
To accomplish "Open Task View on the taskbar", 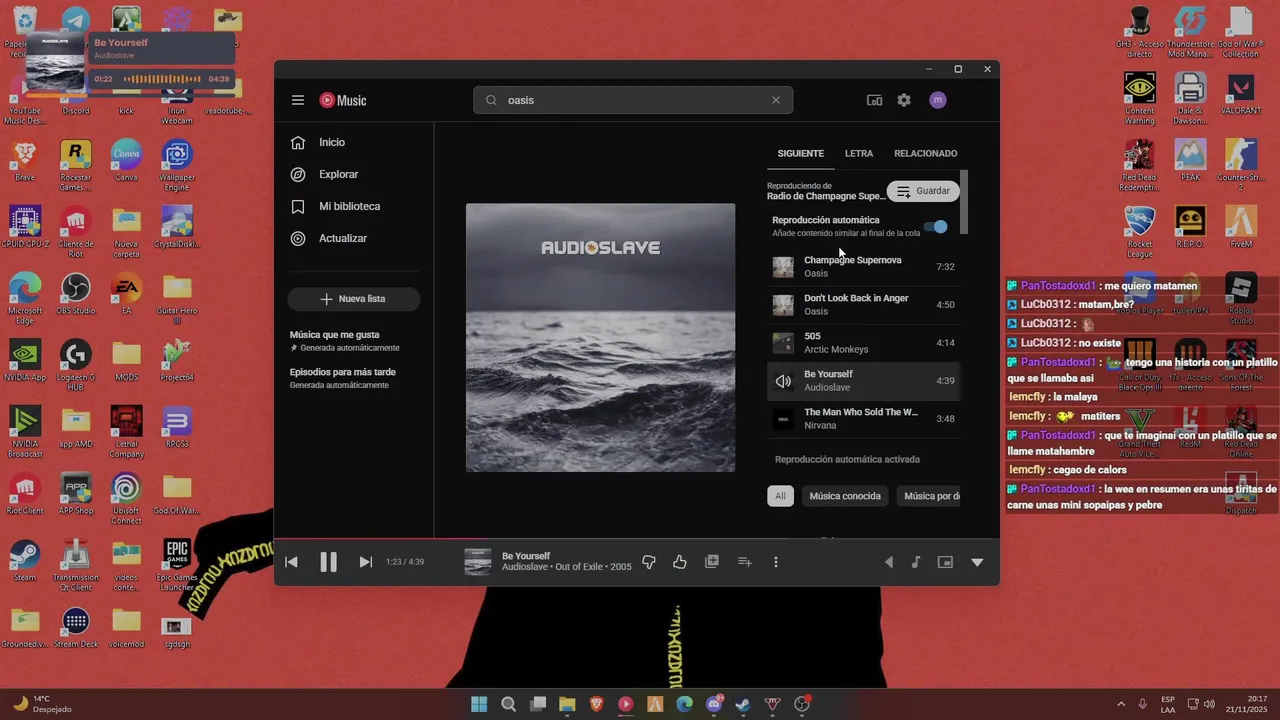I will (x=538, y=704).
